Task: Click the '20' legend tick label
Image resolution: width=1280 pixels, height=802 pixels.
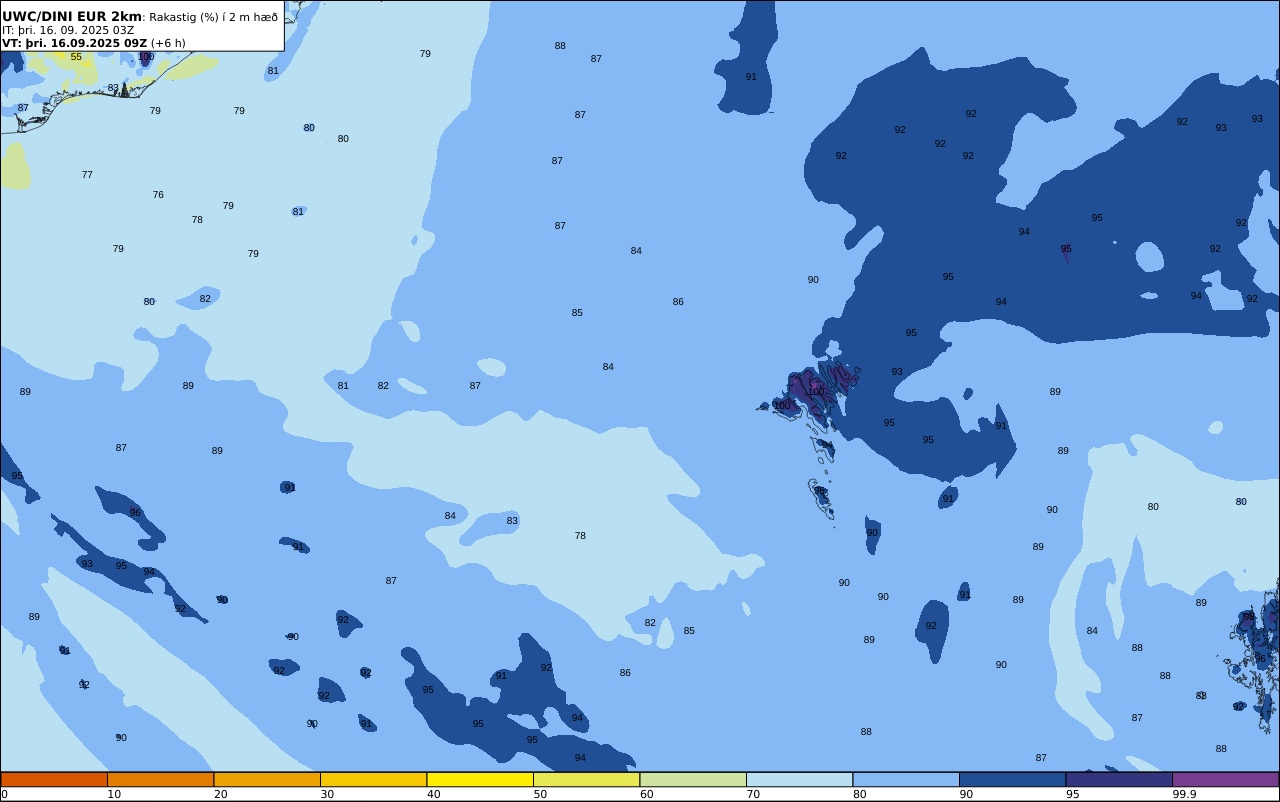Action: coord(220,794)
